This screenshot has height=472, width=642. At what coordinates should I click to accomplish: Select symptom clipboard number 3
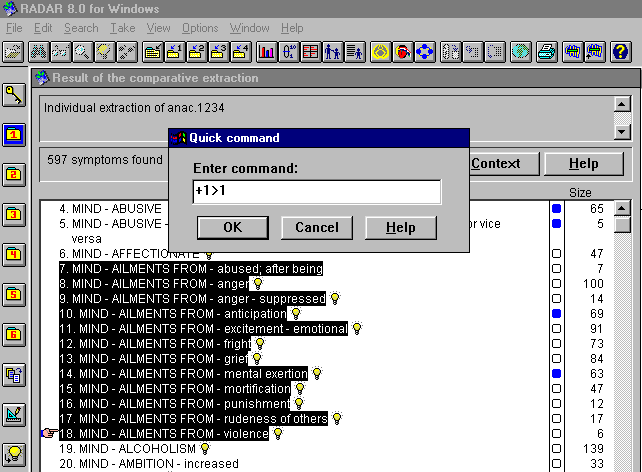point(15,214)
